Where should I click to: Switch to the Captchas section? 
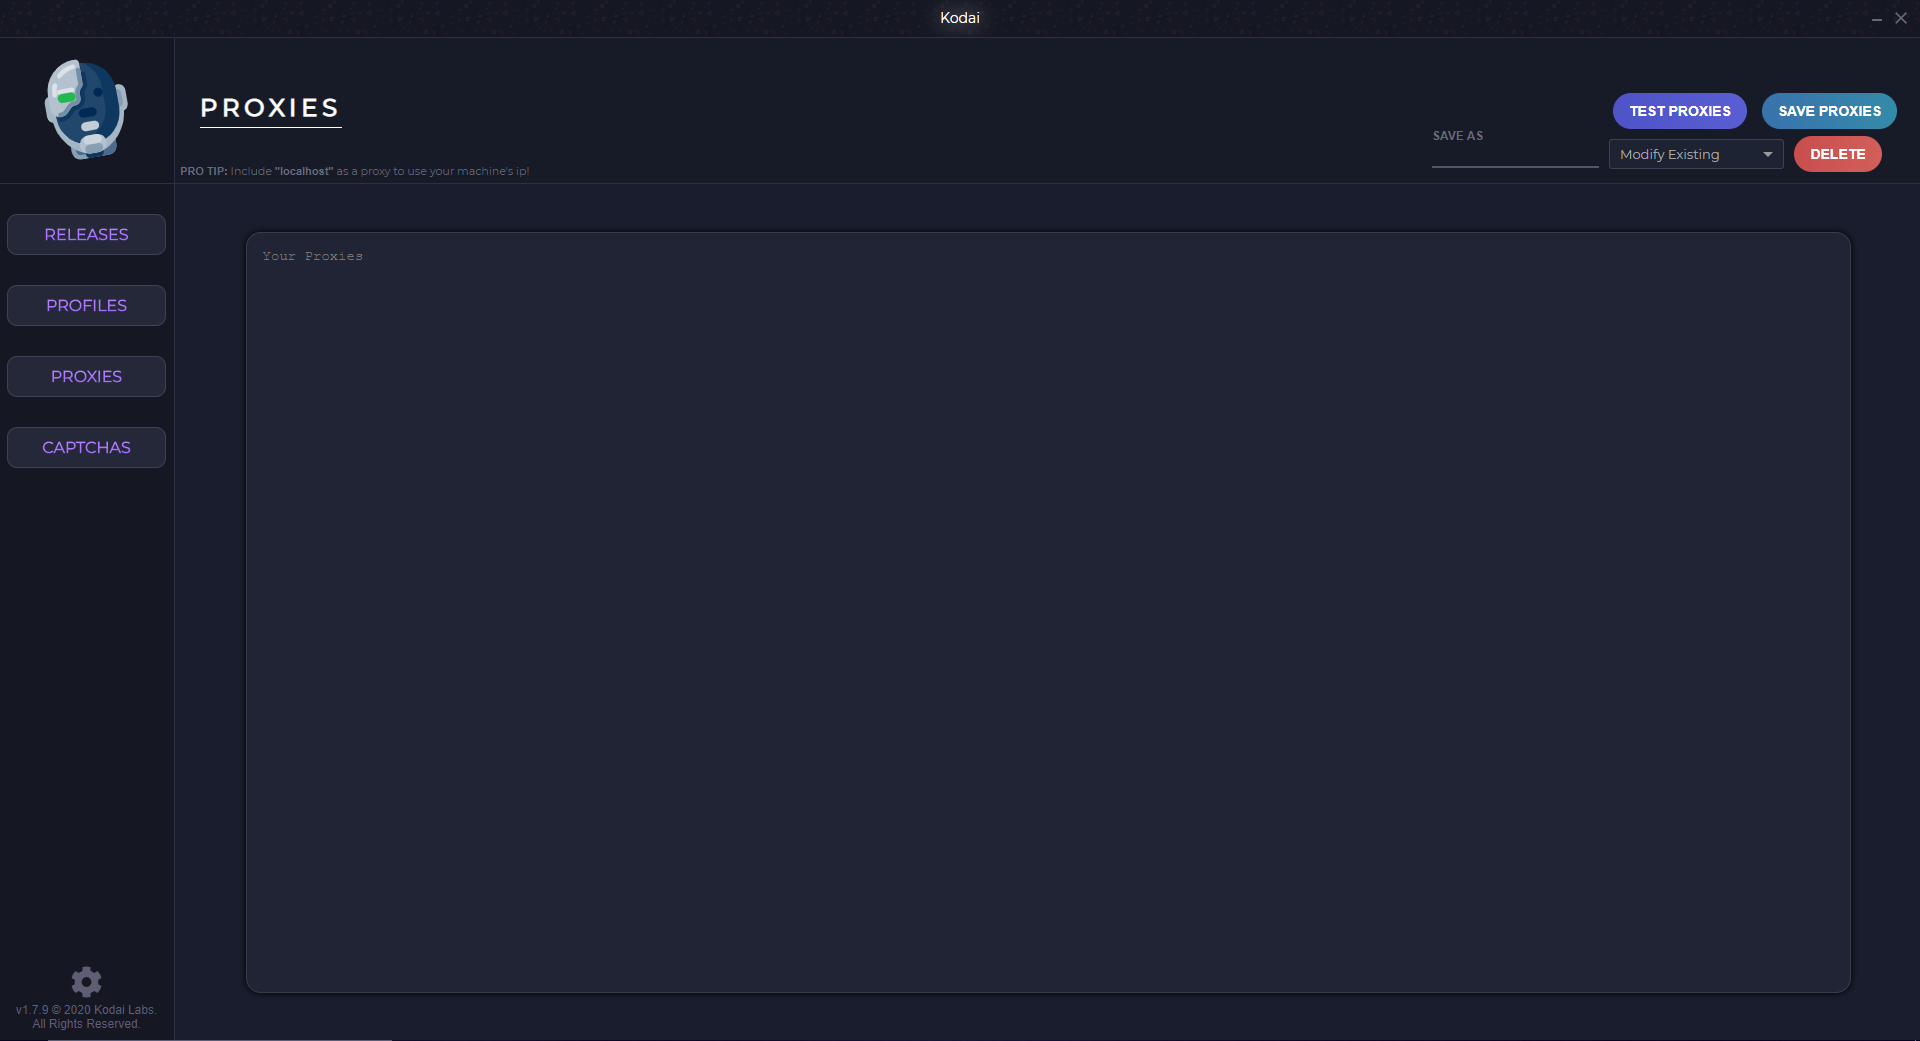pos(86,447)
